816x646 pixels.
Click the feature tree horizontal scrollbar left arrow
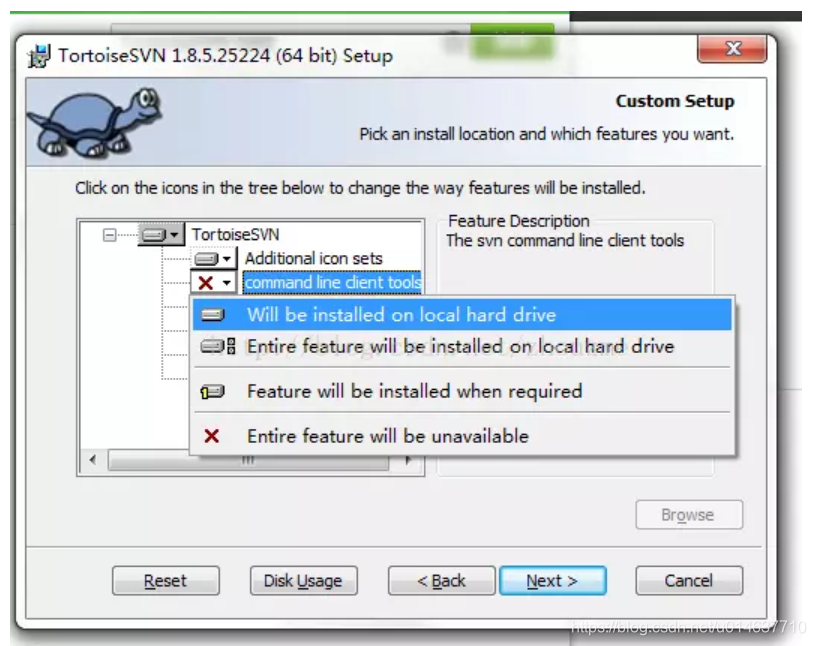point(93,460)
